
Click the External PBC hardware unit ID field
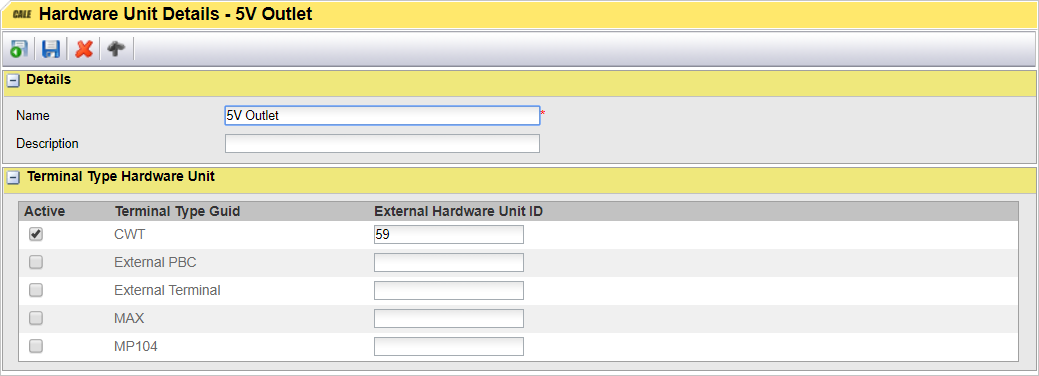coord(449,262)
